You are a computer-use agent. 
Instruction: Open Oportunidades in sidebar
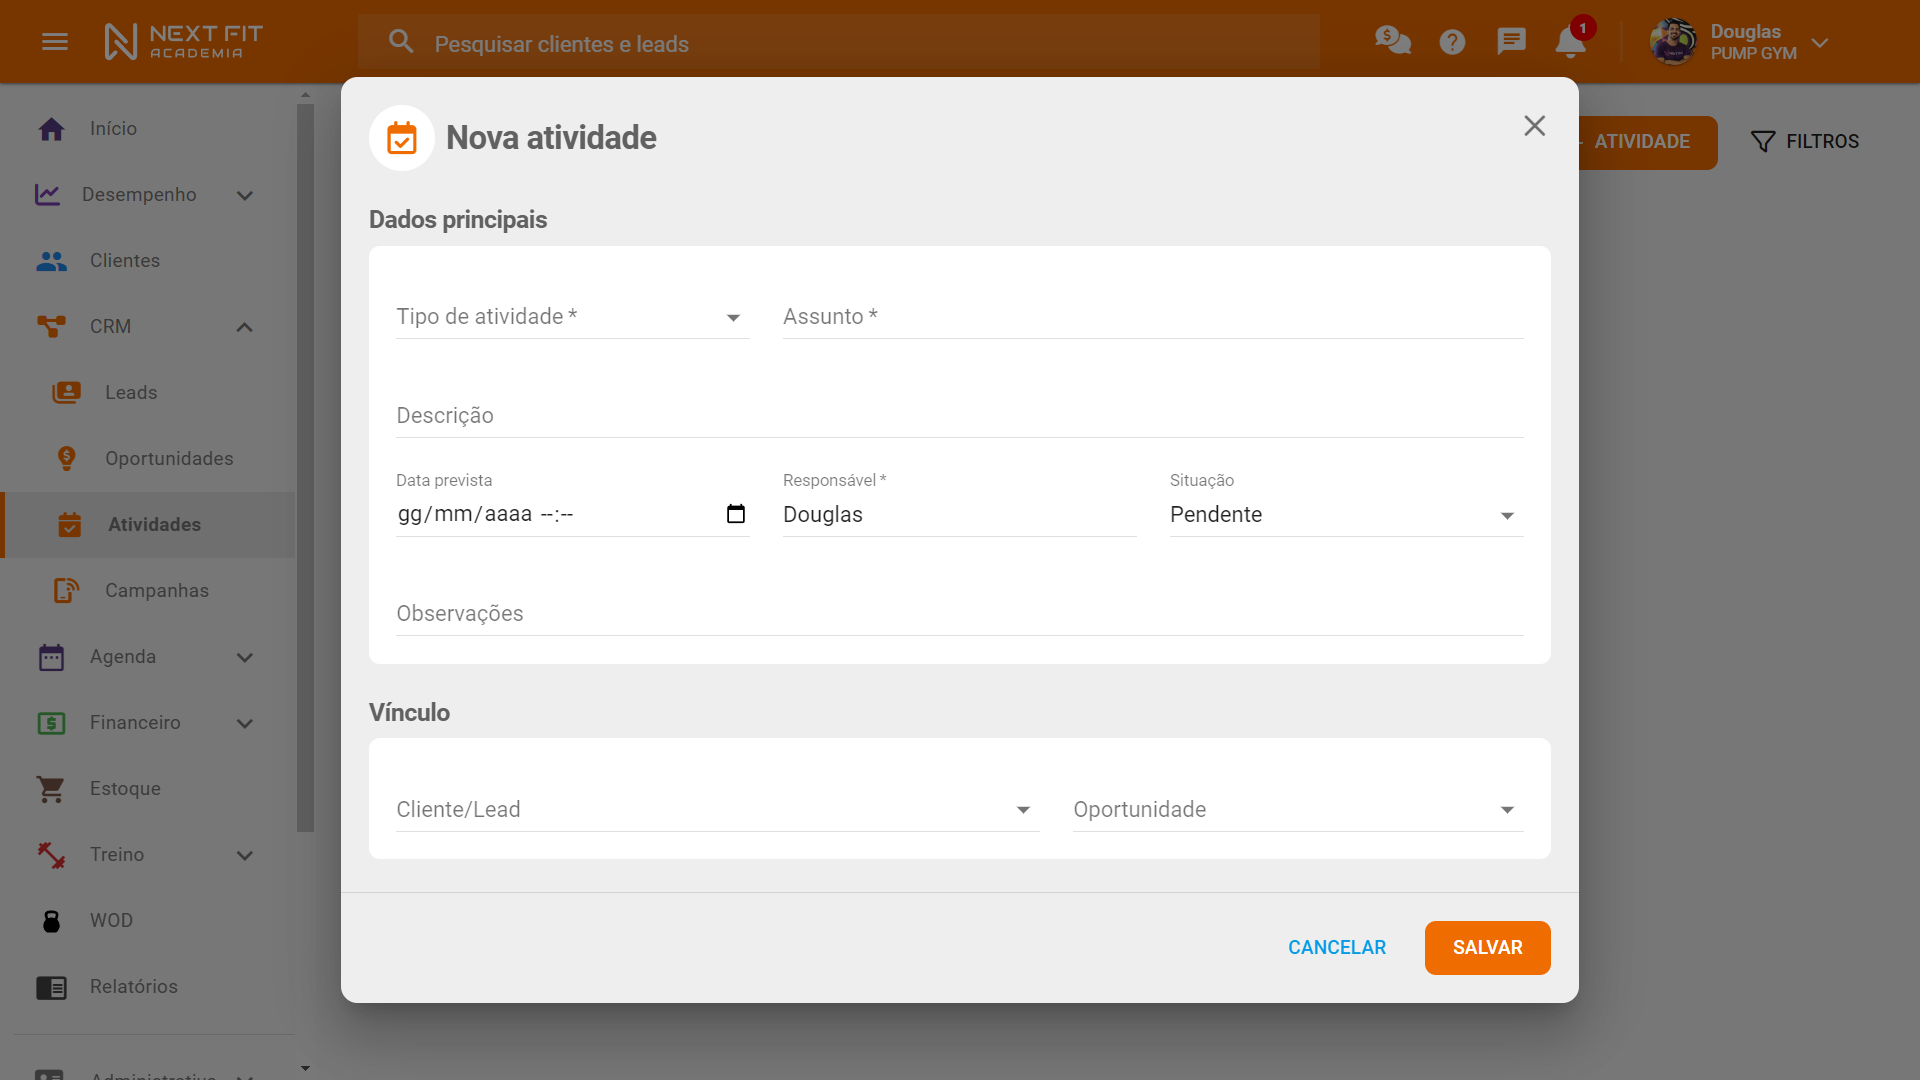tap(169, 459)
